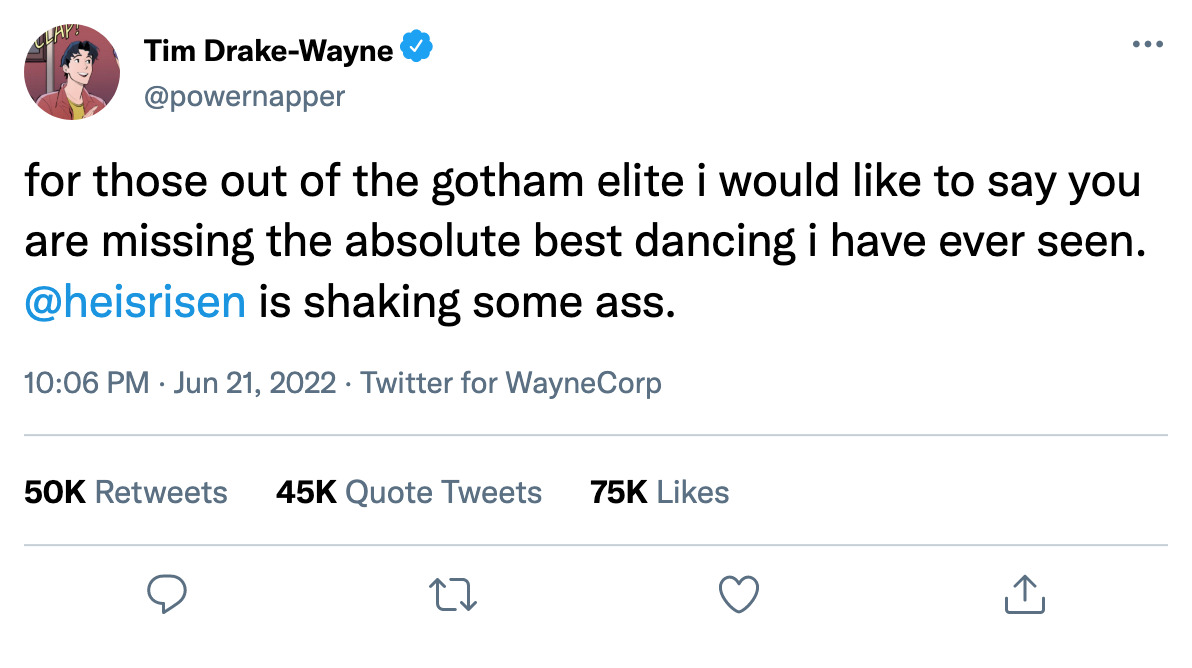Open the @powernapper handle

pos(245,97)
